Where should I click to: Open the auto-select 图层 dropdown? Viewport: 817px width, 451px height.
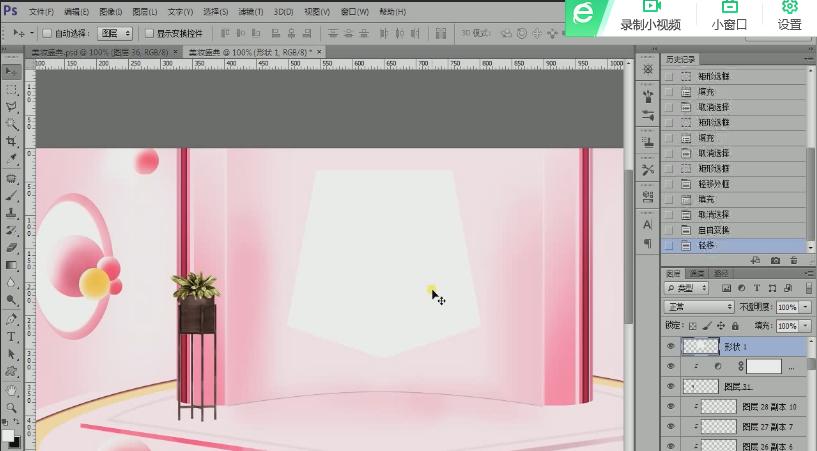115,33
